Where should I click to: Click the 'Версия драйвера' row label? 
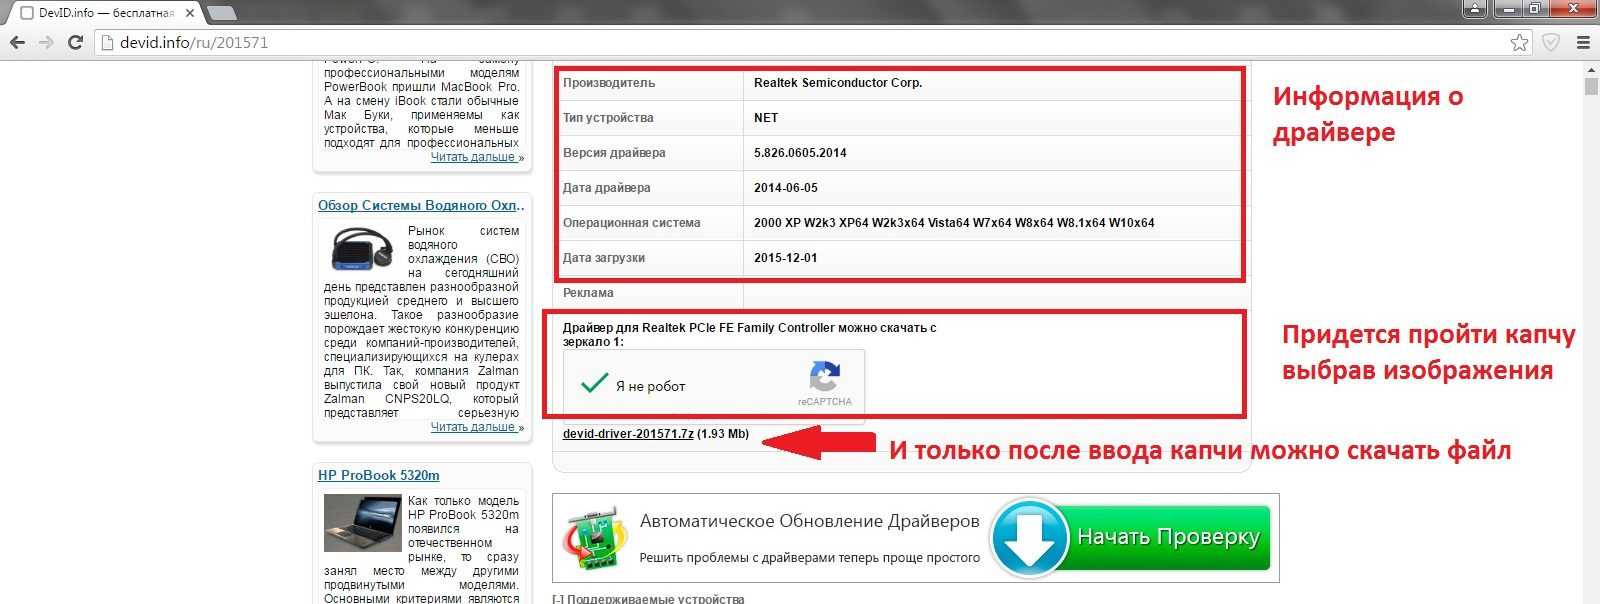click(x=614, y=153)
